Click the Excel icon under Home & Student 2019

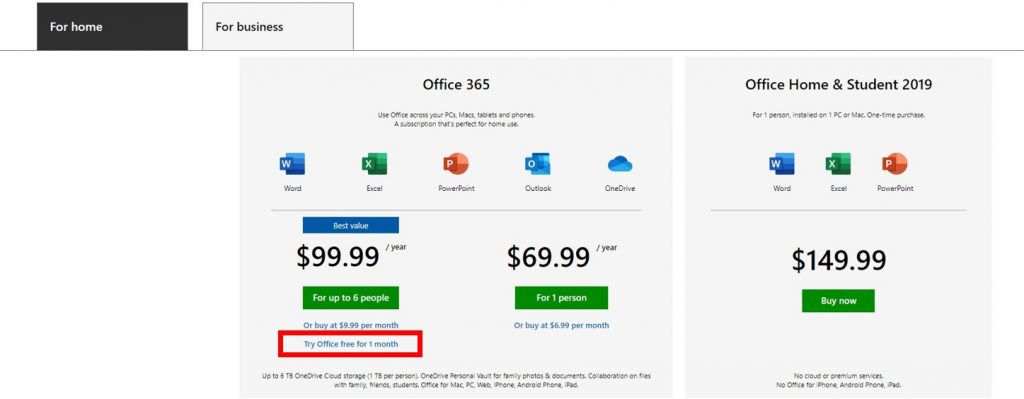[x=838, y=164]
